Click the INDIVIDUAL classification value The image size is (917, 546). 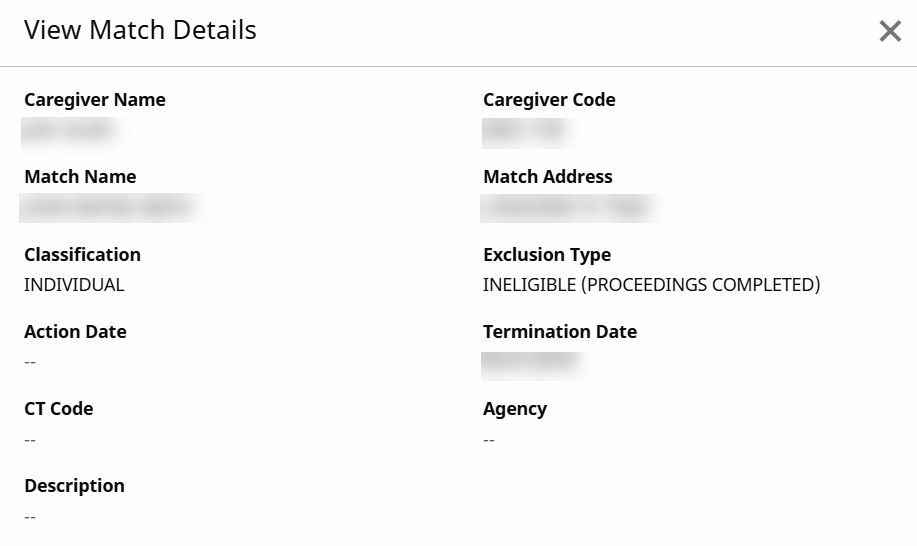74,285
